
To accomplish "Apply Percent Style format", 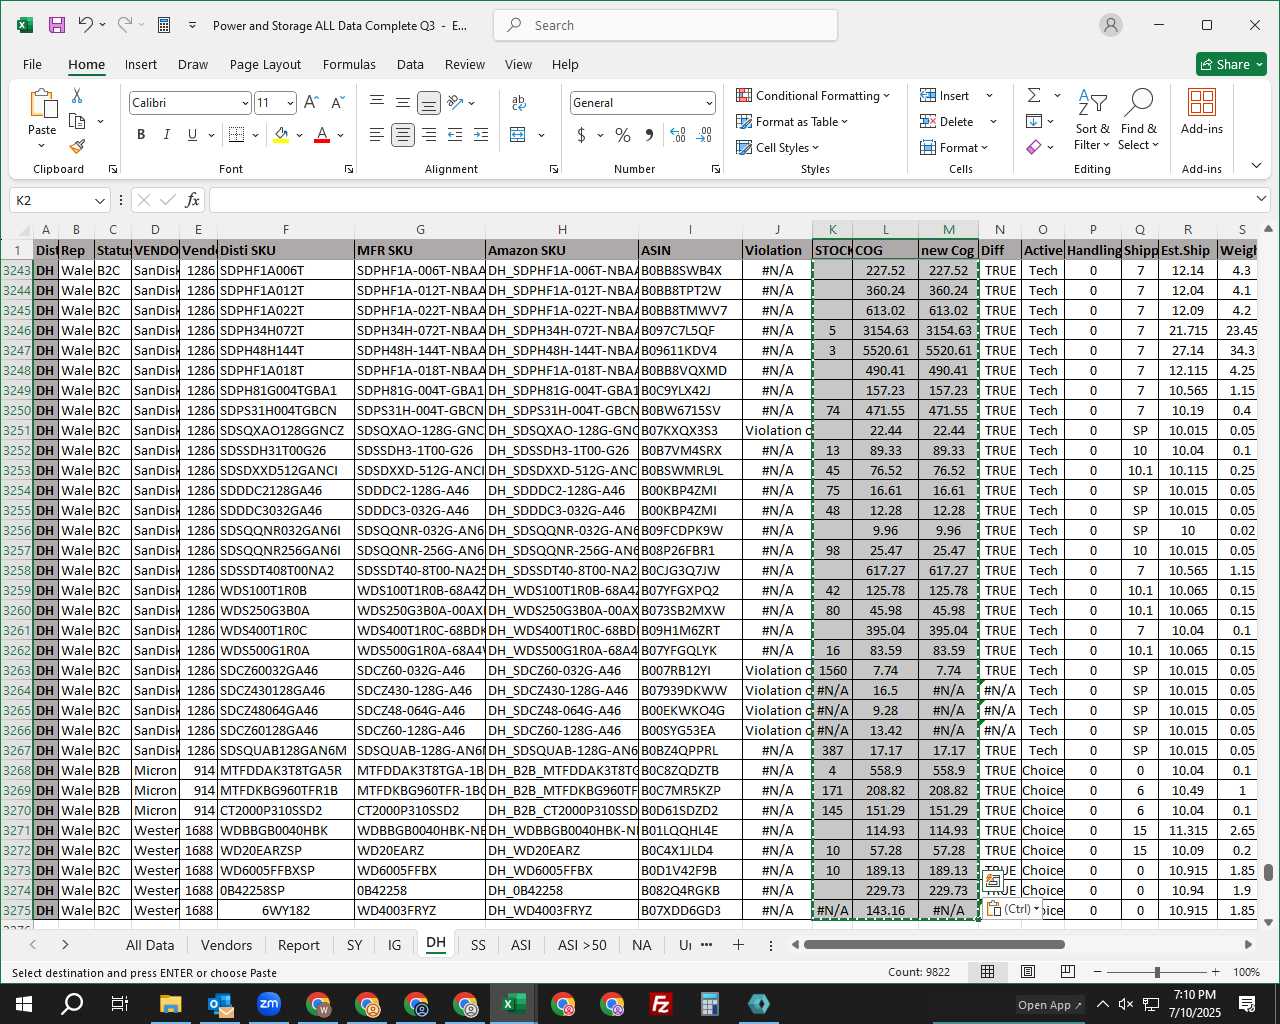I will [623, 135].
